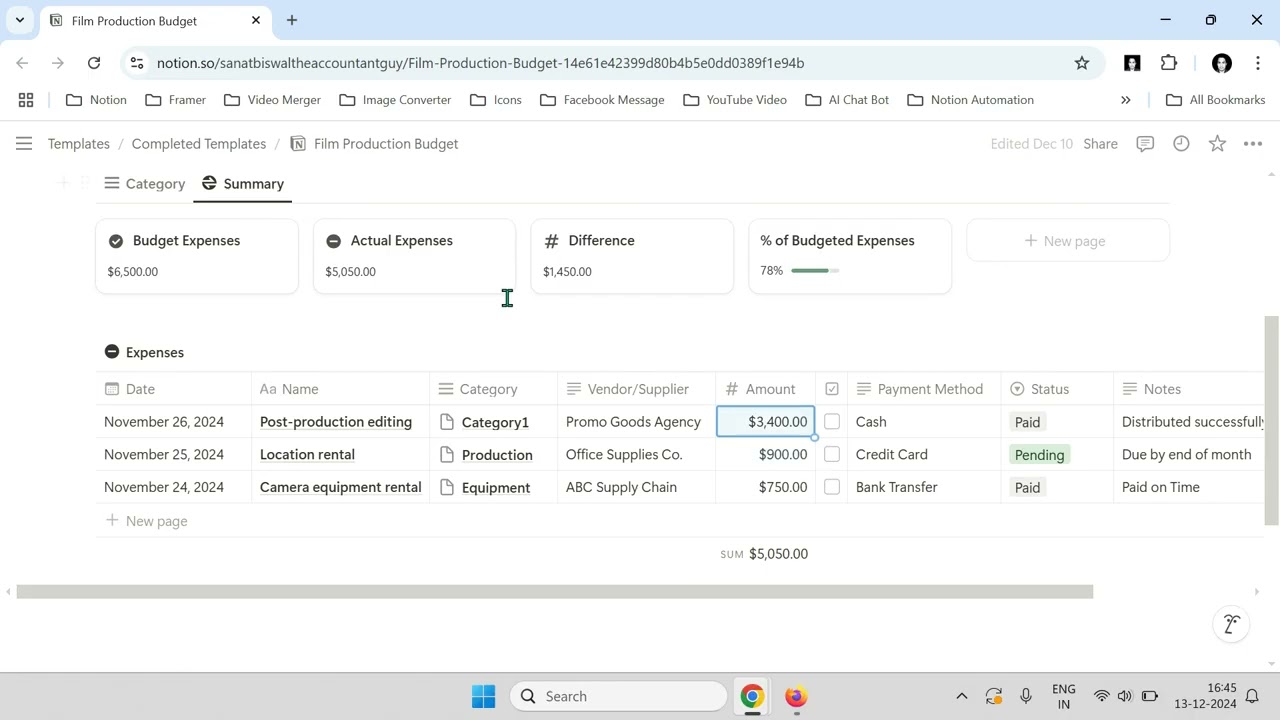Tick the checkbox in Camera equipment rental row
Image resolution: width=1280 pixels, height=720 pixels.
(832, 487)
